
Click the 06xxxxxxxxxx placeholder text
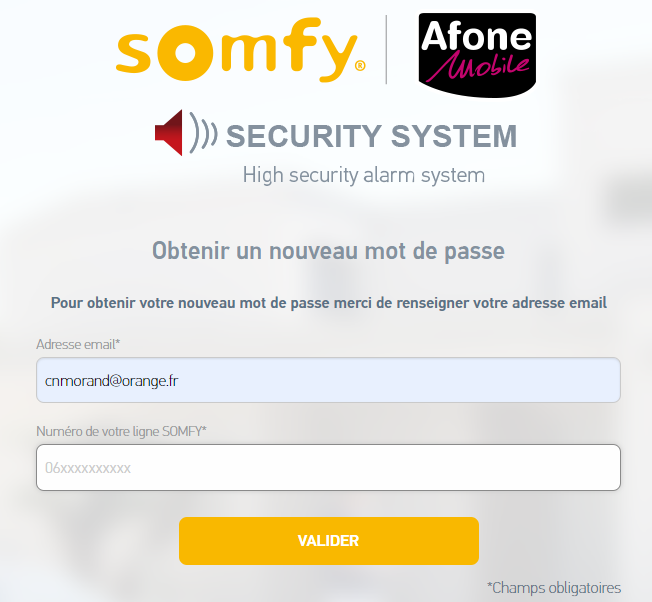88,468
